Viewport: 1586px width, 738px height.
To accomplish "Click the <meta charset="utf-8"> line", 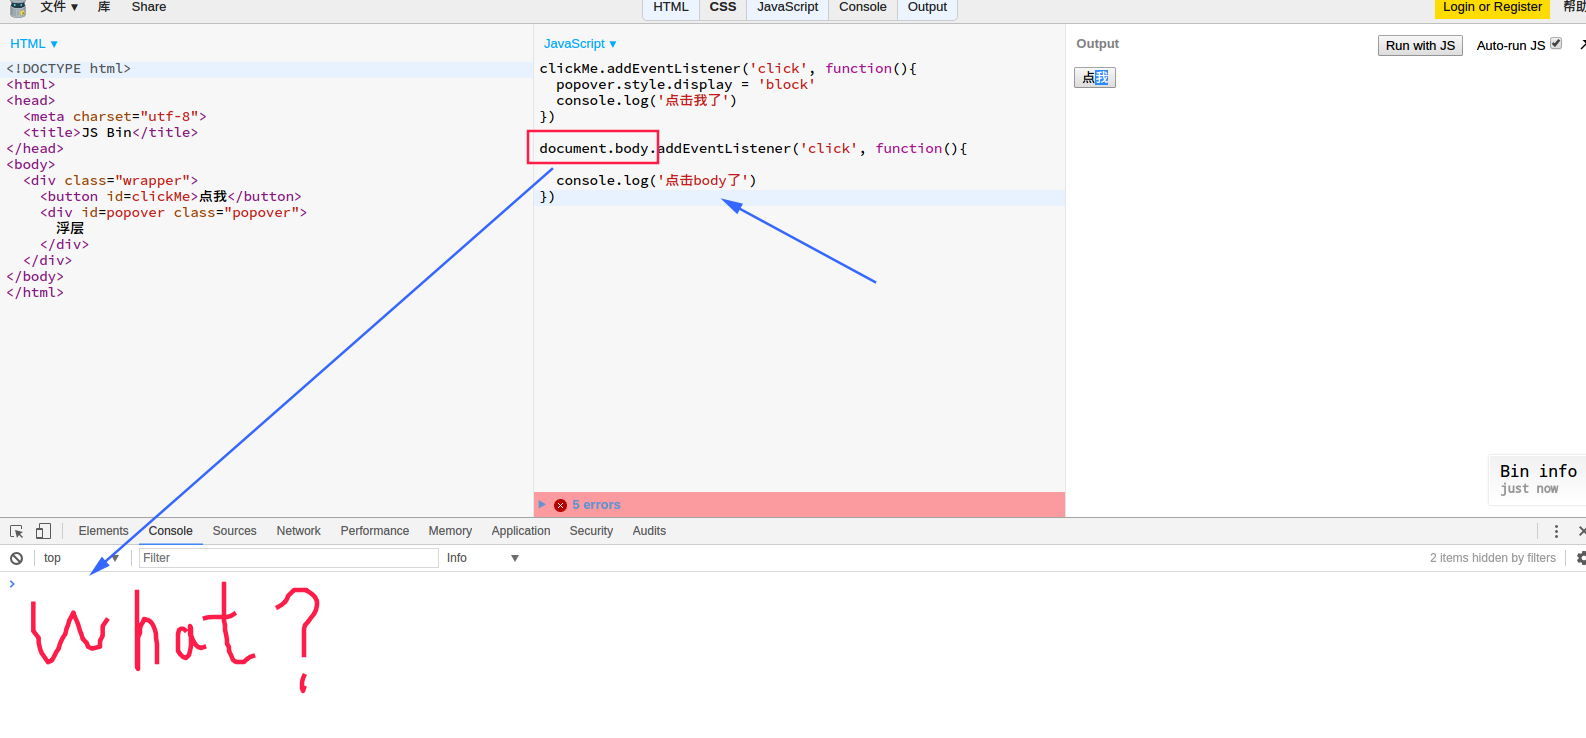I will pos(115,117).
